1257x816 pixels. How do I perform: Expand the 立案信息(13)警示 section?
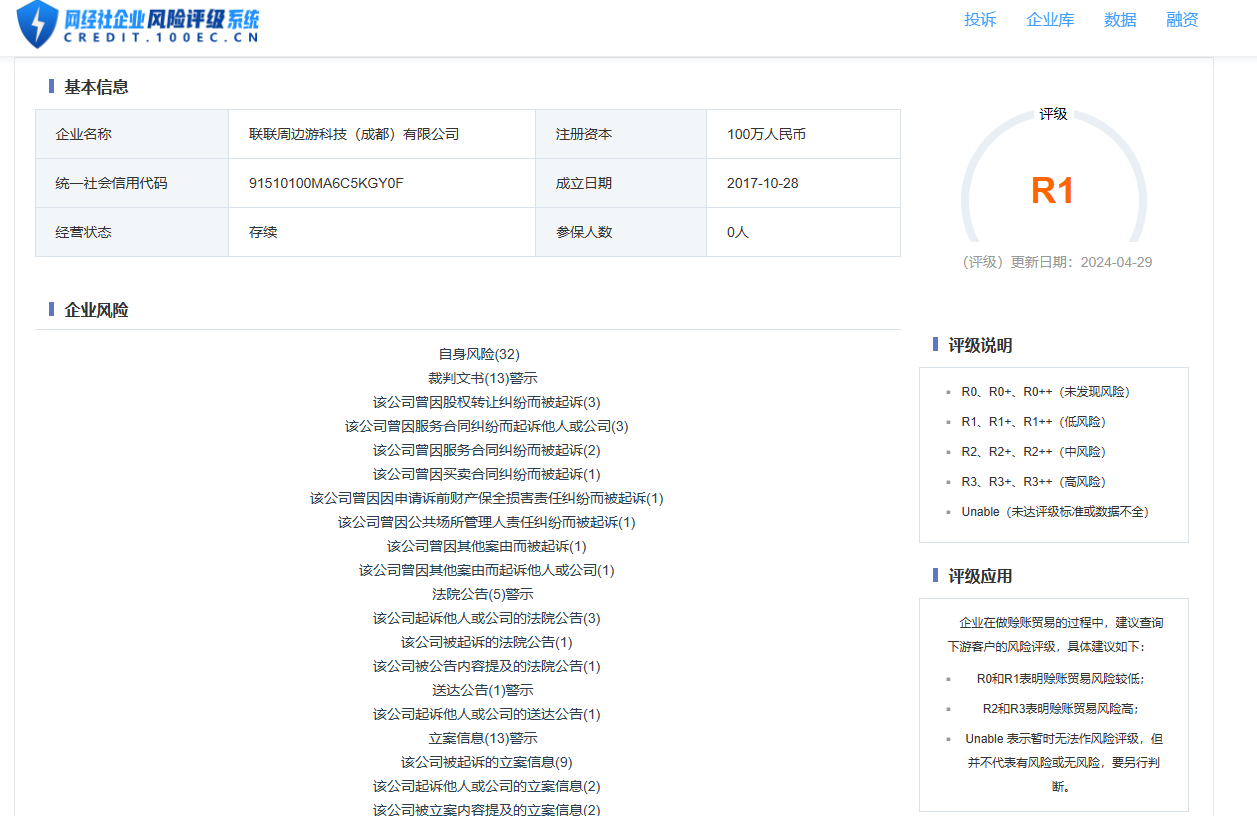click(482, 738)
